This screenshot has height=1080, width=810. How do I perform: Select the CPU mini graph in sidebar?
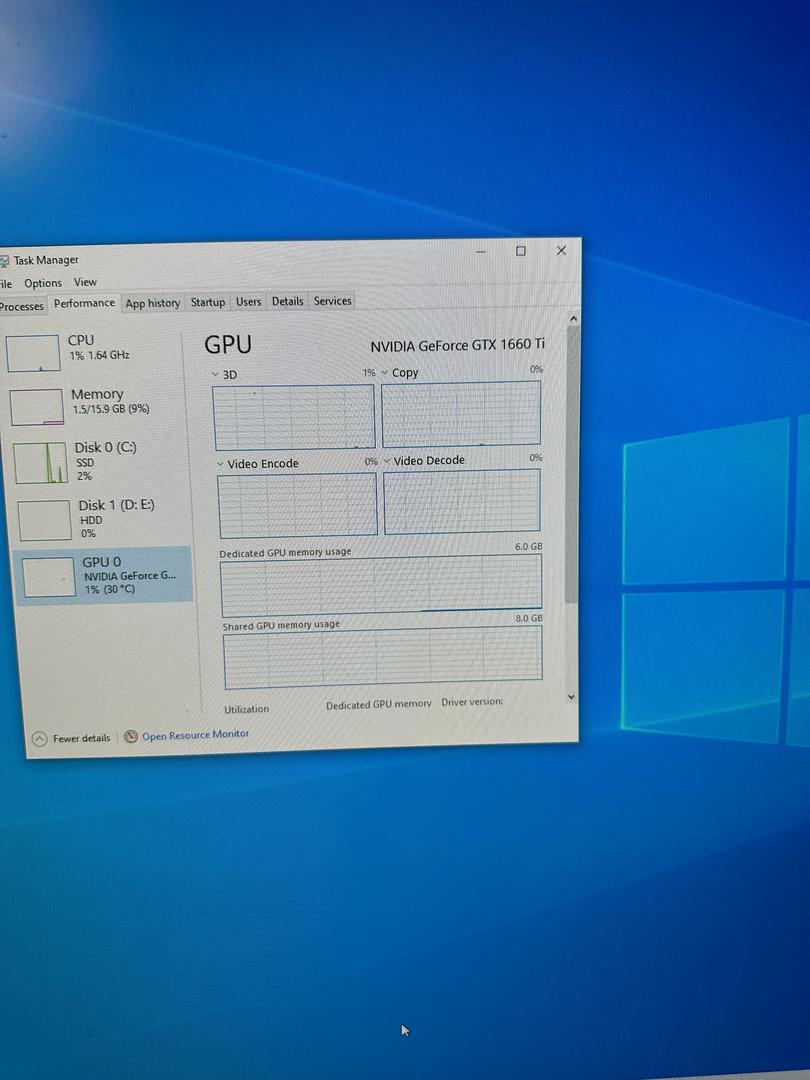[33, 354]
